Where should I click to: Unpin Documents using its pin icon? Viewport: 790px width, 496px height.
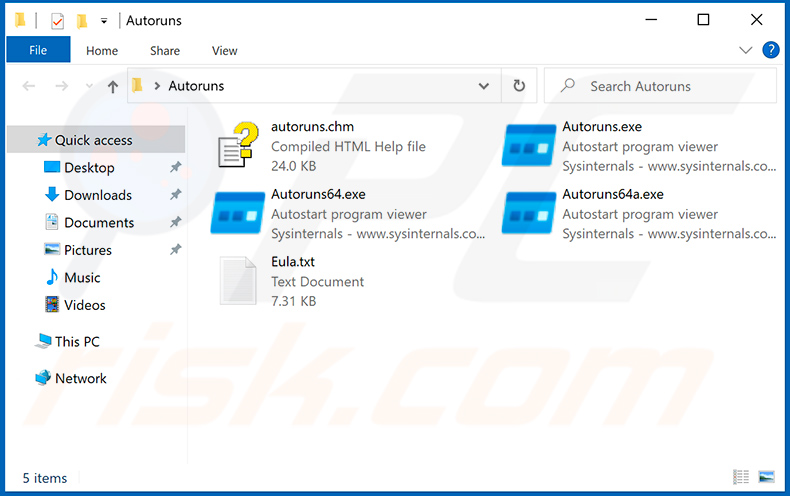click(x=175, y=222)
